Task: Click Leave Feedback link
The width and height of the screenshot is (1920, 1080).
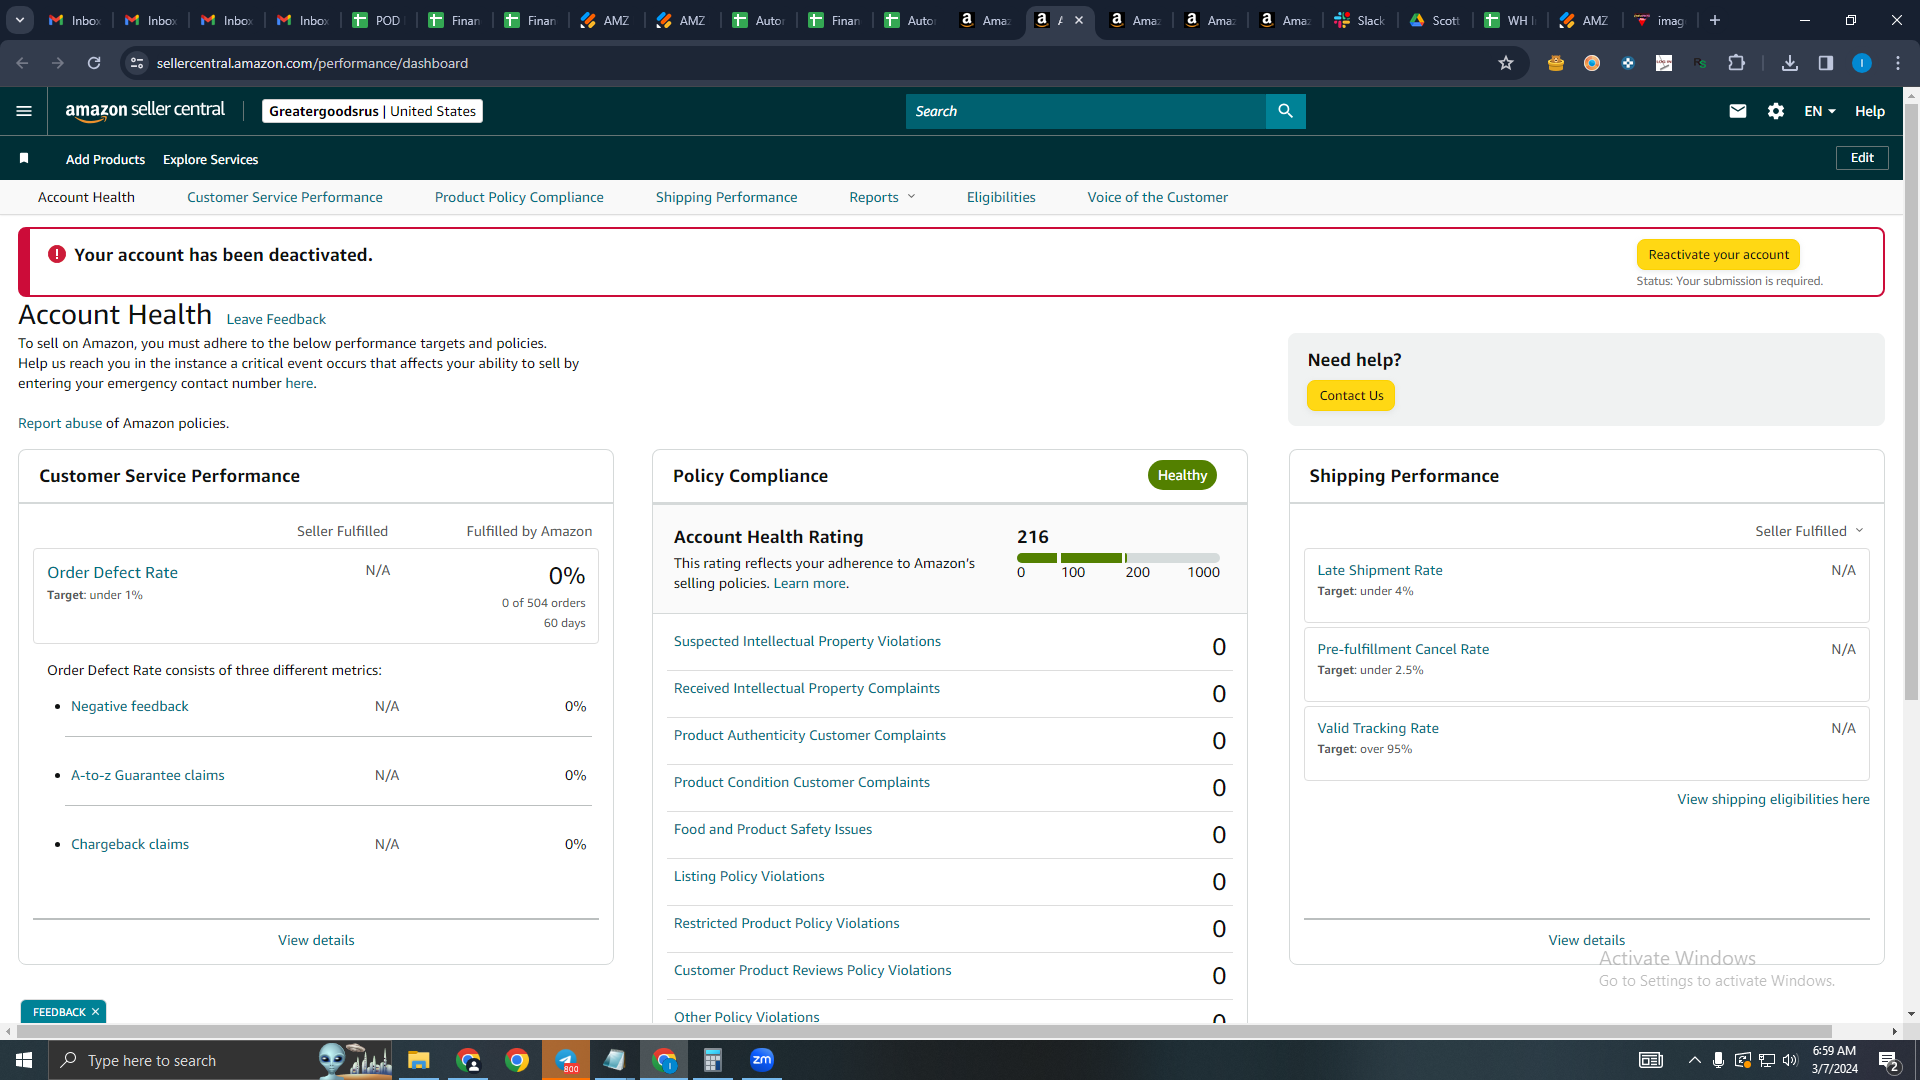Action: (x=276, y=319)
